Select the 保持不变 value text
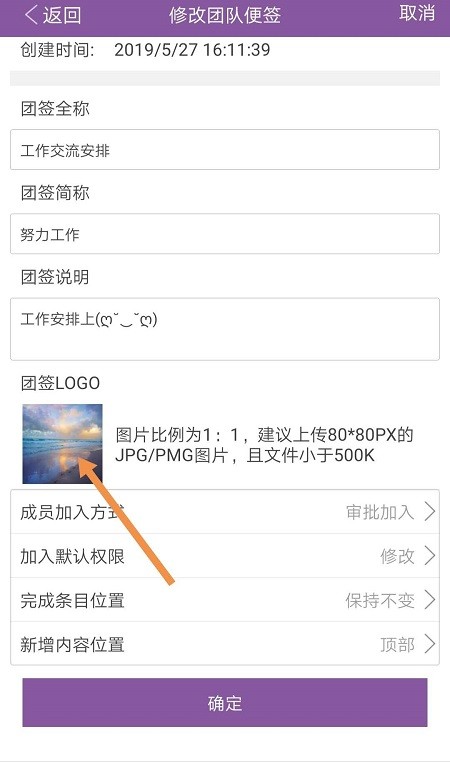450x762 pixels. (x=380, y=600)
